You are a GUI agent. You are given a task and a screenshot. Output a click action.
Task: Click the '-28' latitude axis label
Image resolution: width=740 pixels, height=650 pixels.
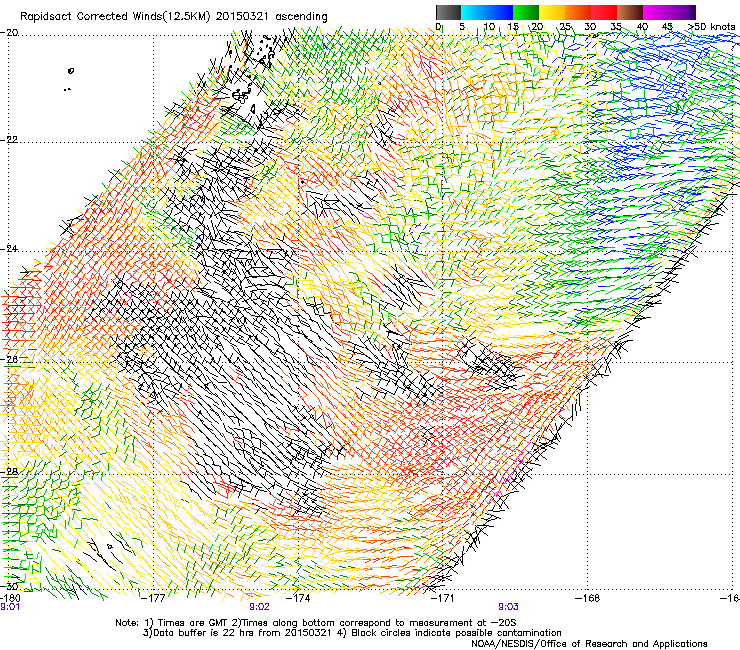pyautogui.click(x=9, y=472)
